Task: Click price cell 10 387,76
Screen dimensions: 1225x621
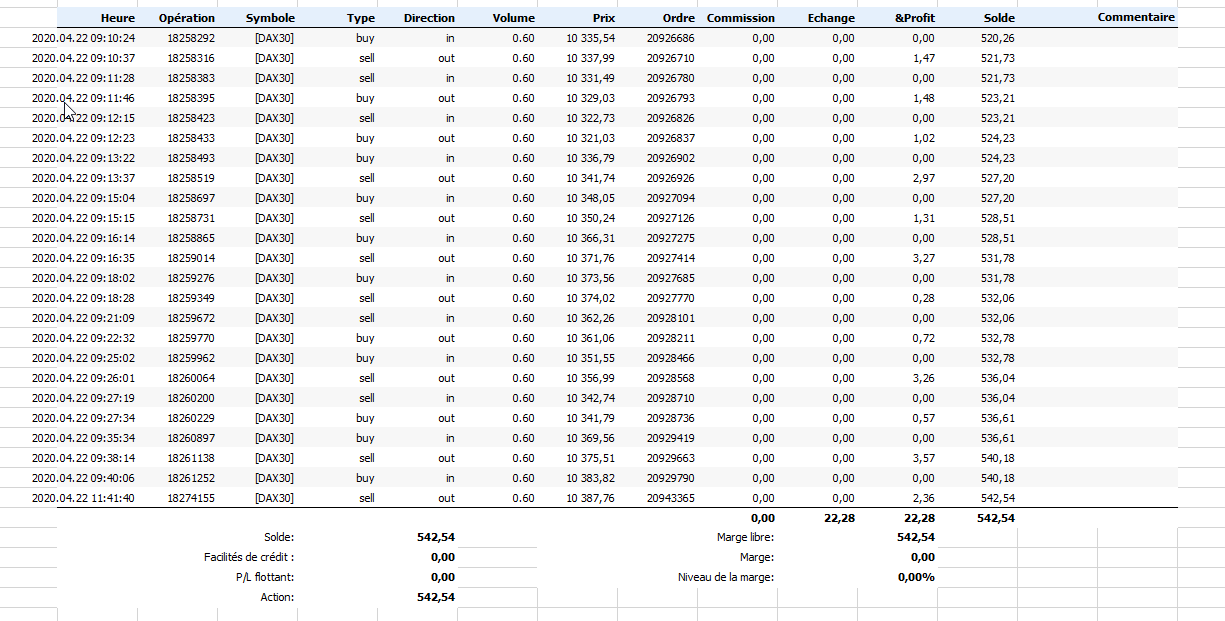Action: pos(590,498)
